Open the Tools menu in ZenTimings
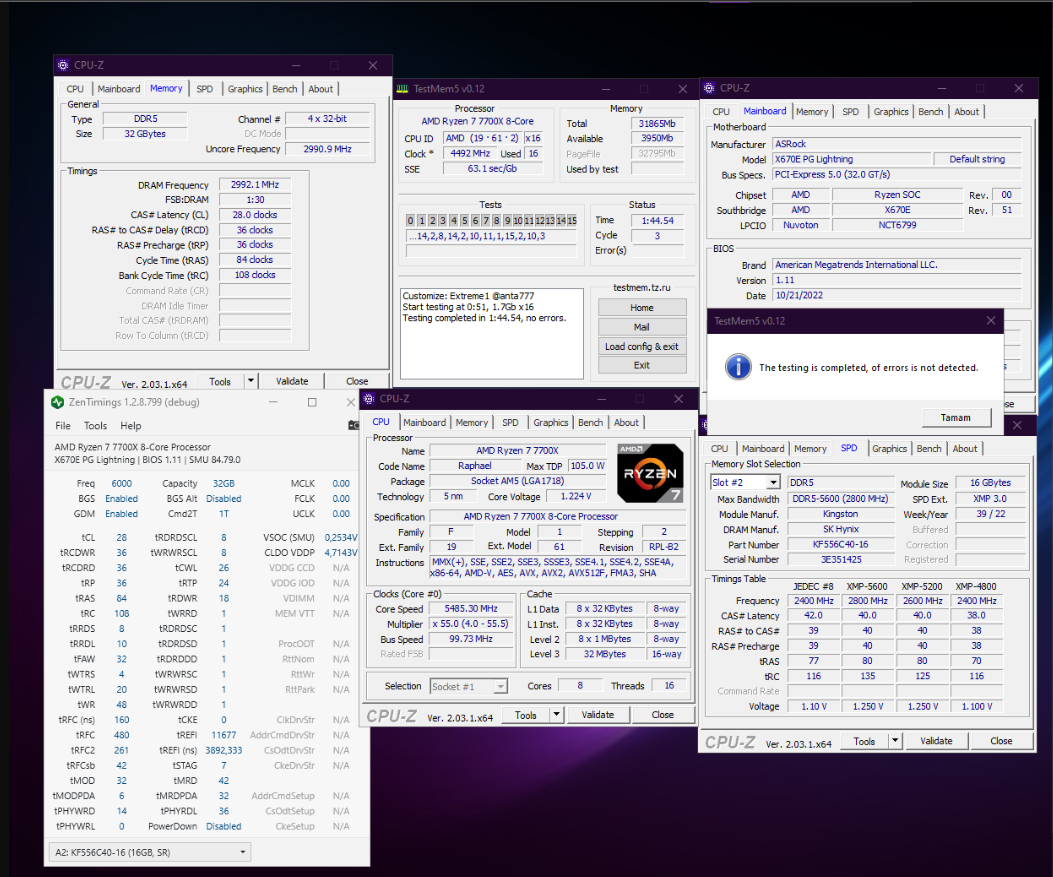Viewport: 1053px width, 877px height. click(95, 426)
